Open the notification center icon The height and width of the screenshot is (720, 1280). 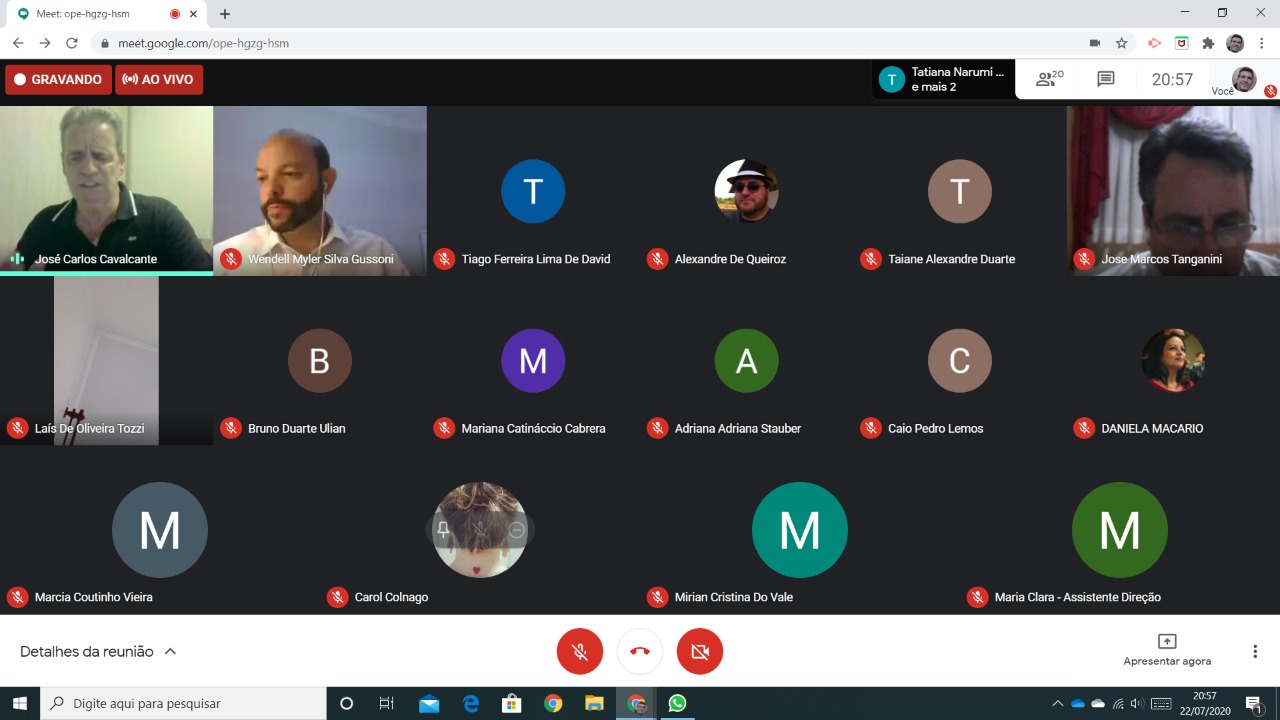(1253, 703)
